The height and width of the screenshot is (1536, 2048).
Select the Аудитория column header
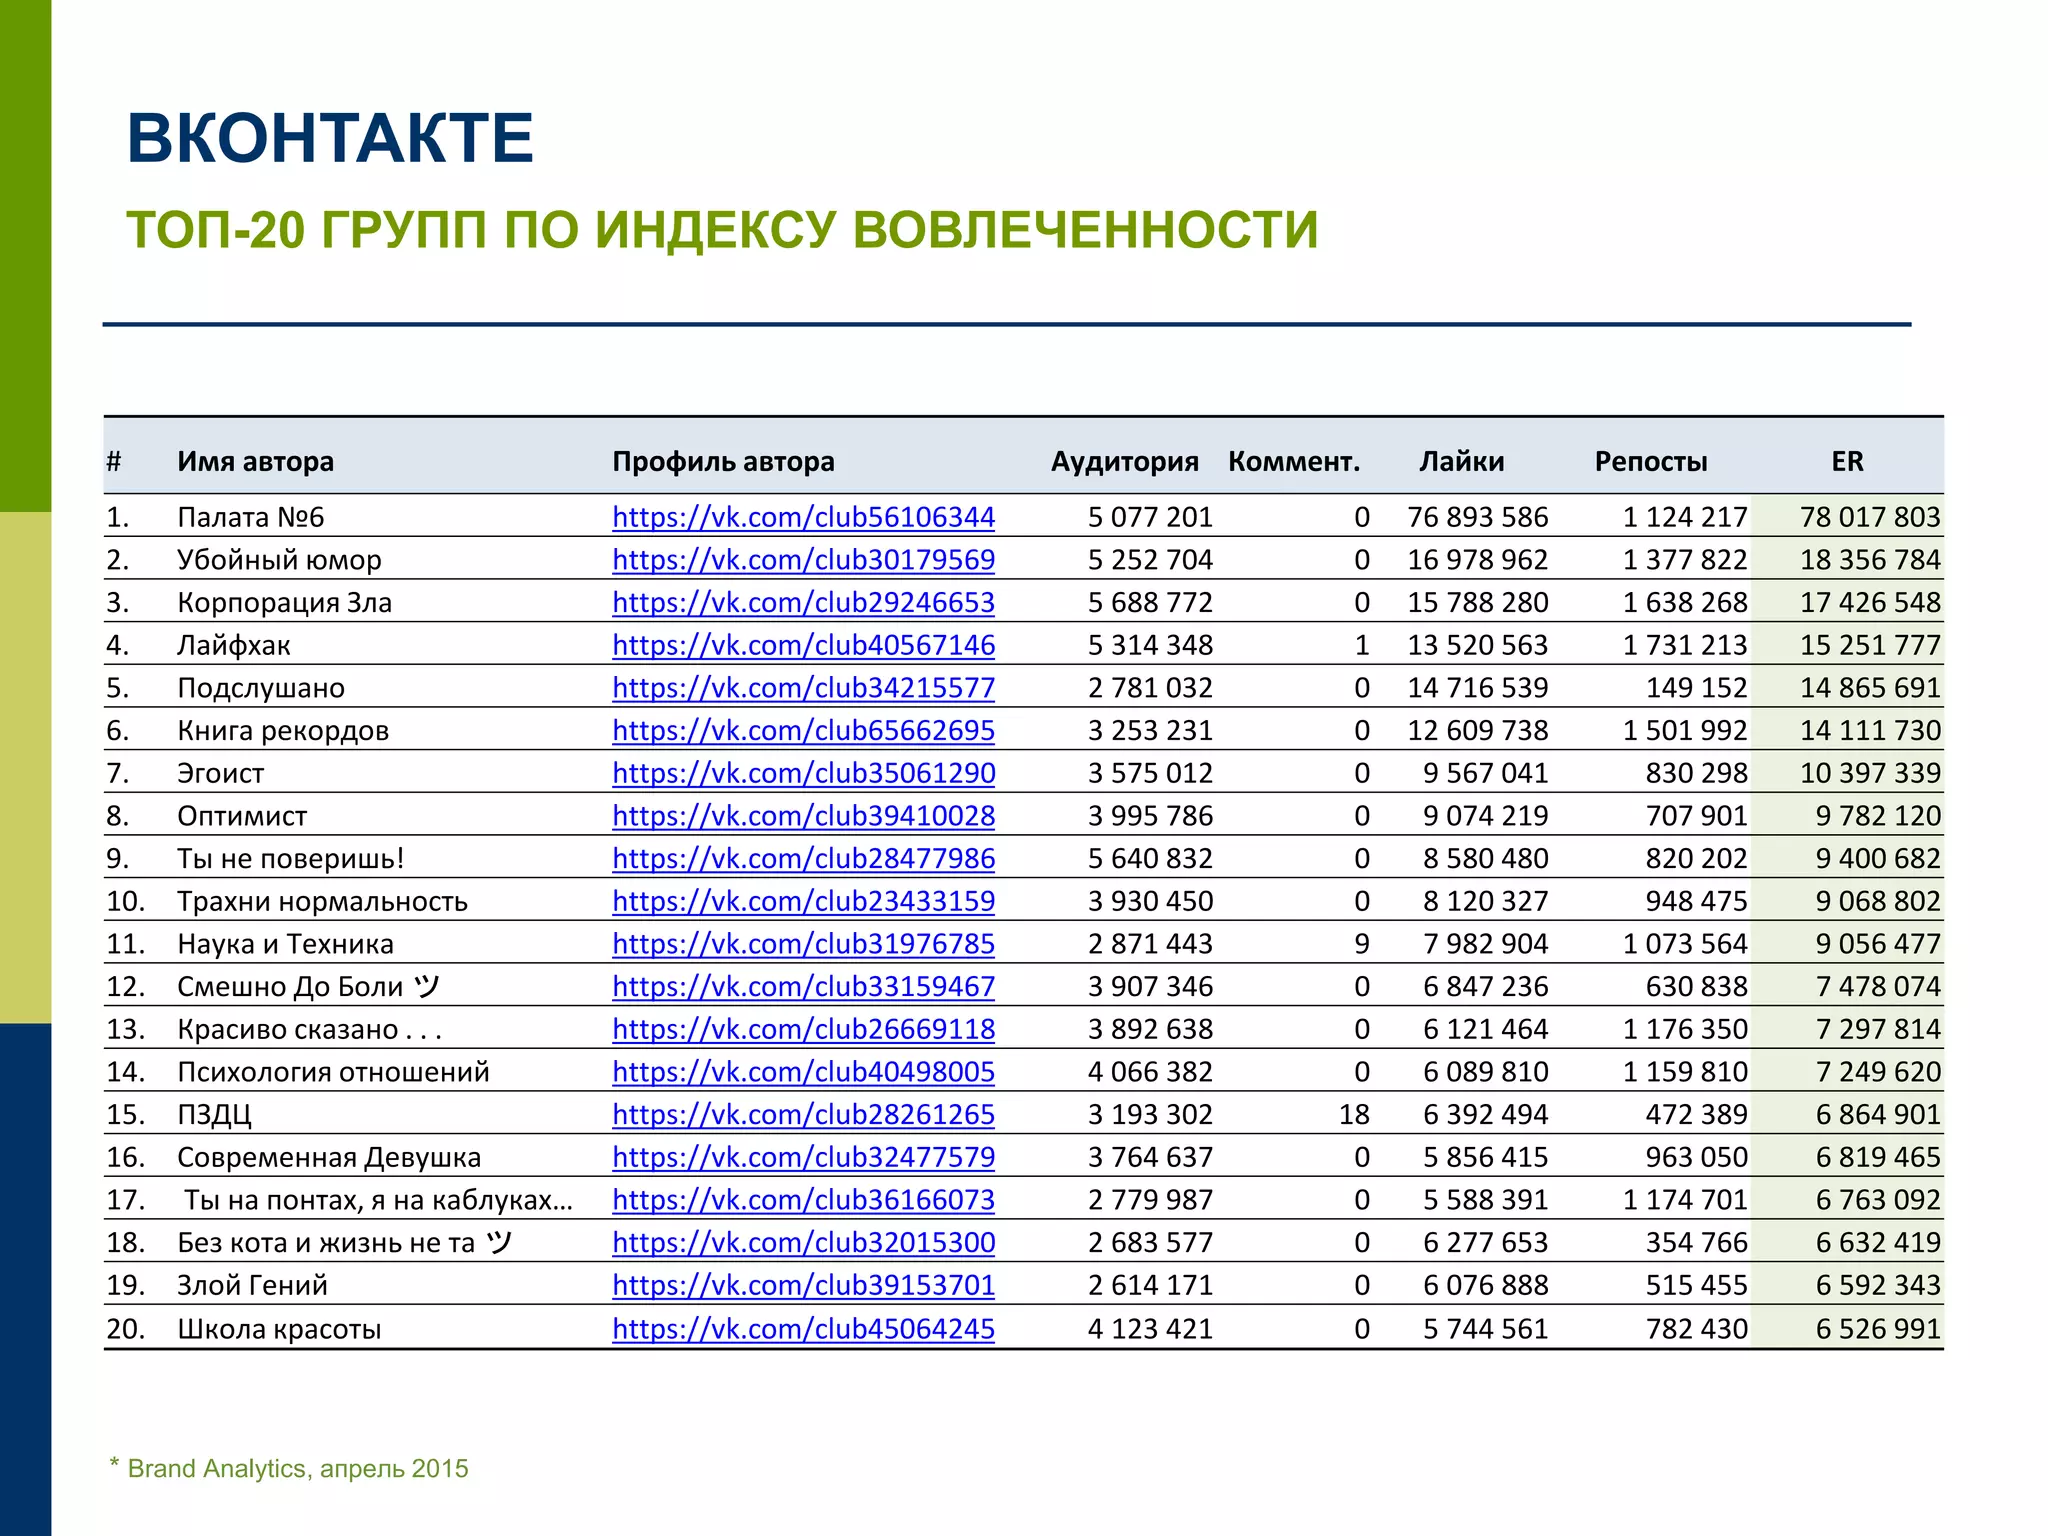tap(1124, 462)
